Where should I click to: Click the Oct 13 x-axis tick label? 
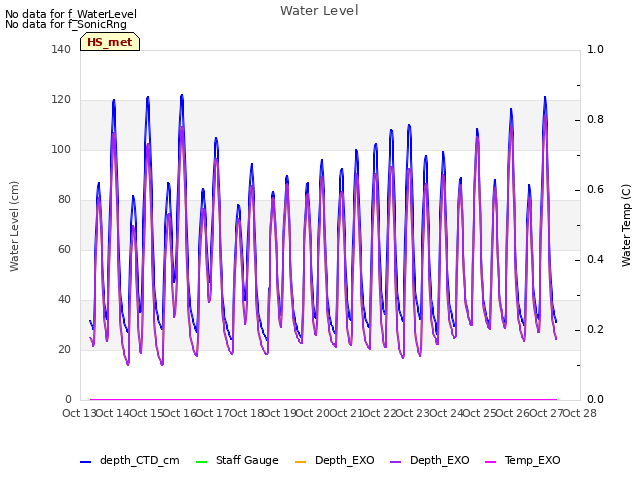(x=79, y=413)
